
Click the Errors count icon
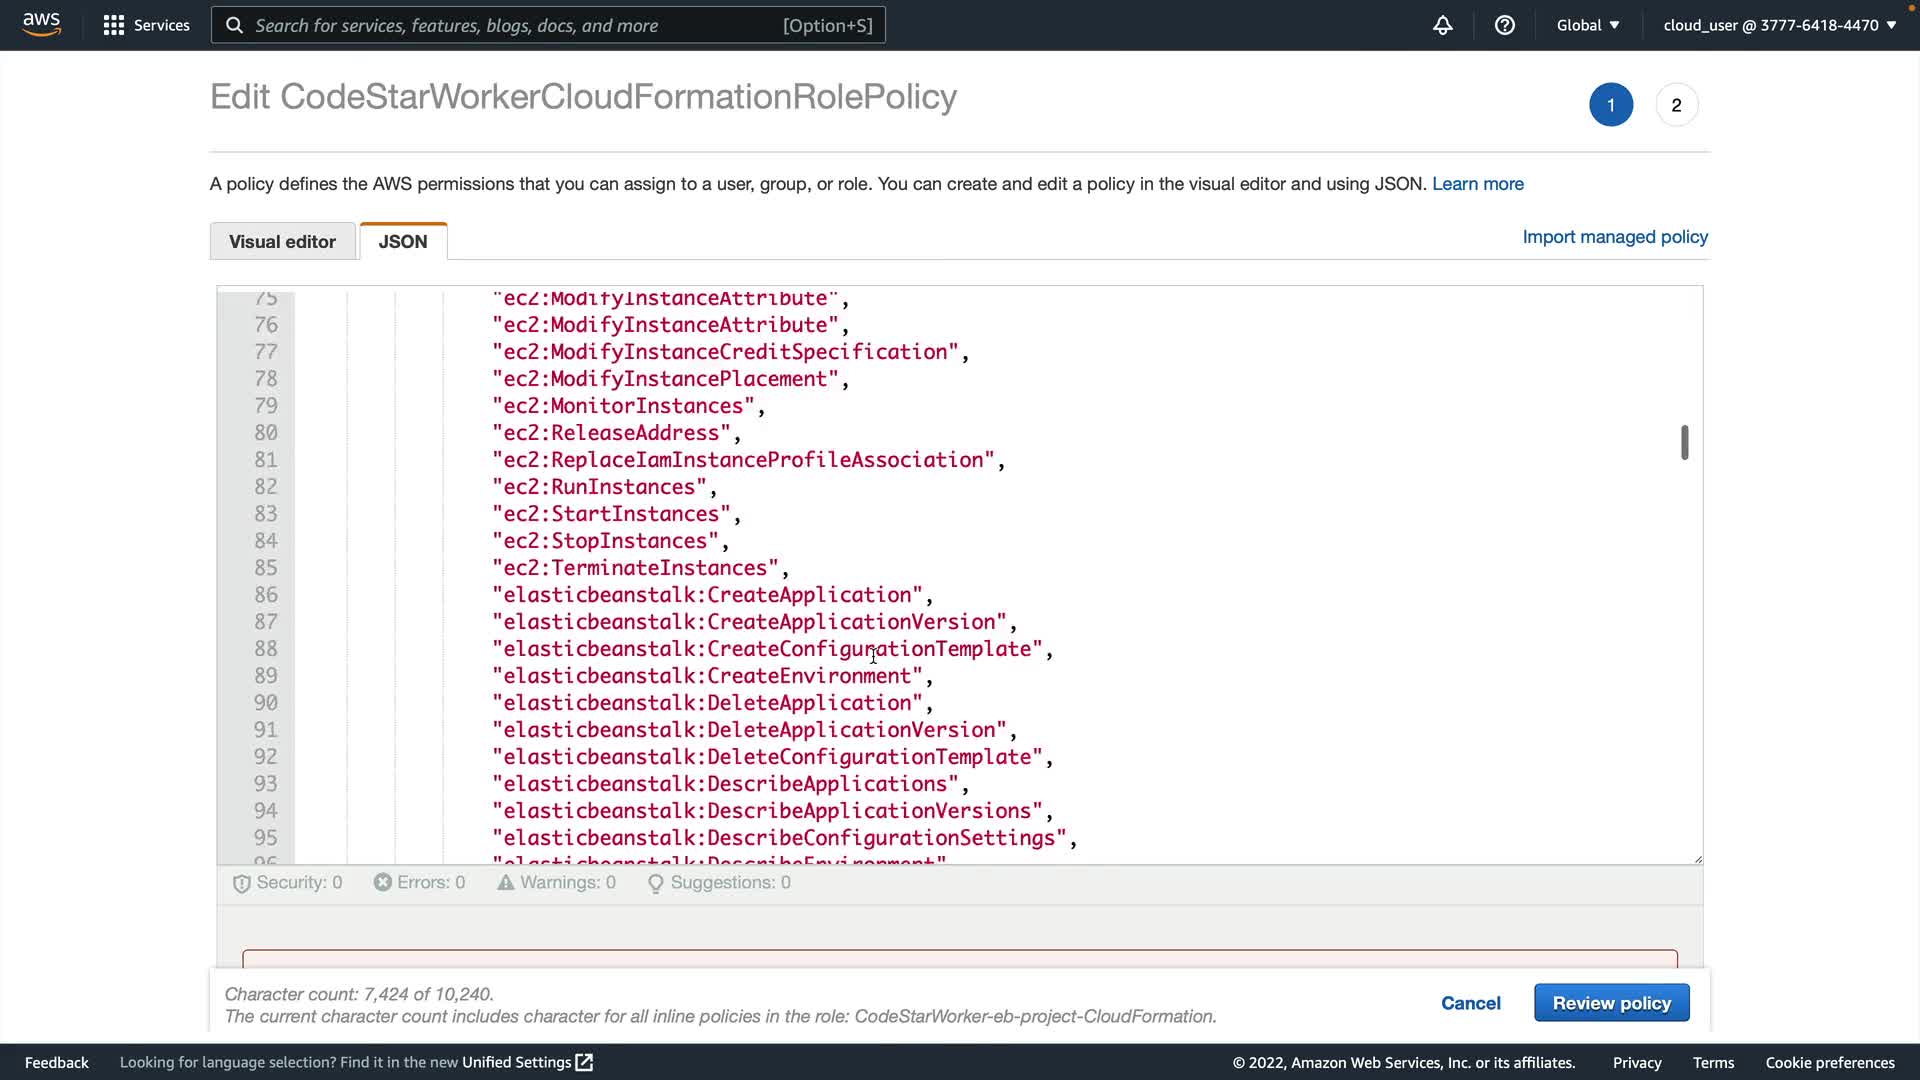pyautogui.click(x=383, y=883)
